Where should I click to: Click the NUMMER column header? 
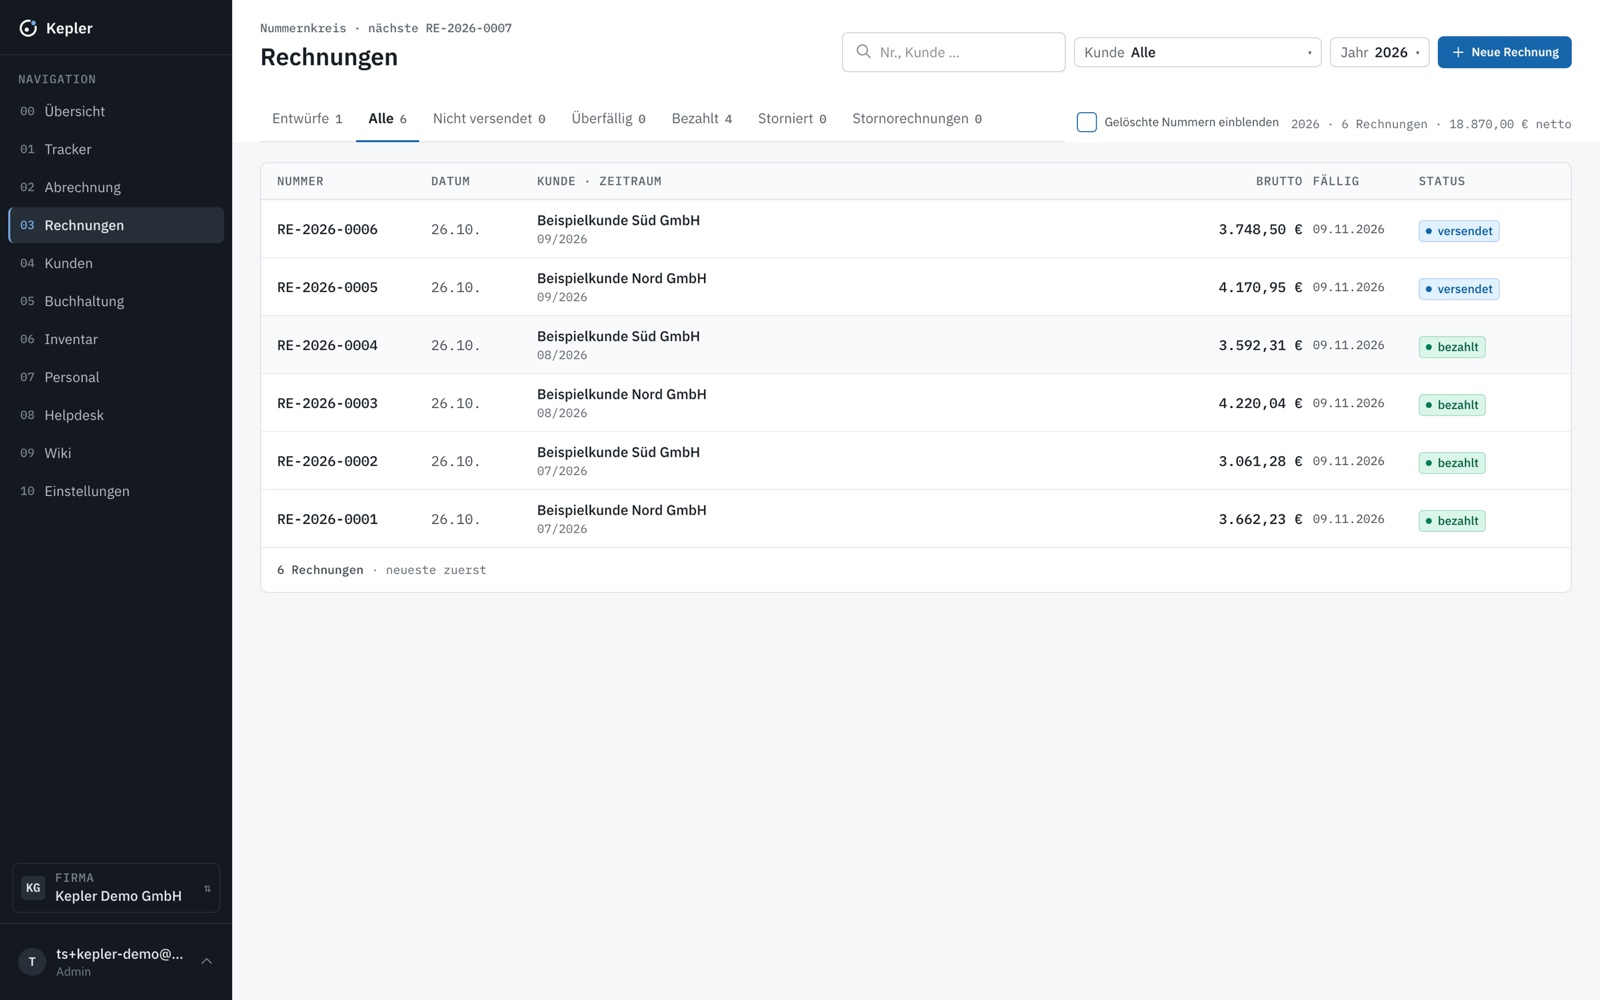click(300, 181)
